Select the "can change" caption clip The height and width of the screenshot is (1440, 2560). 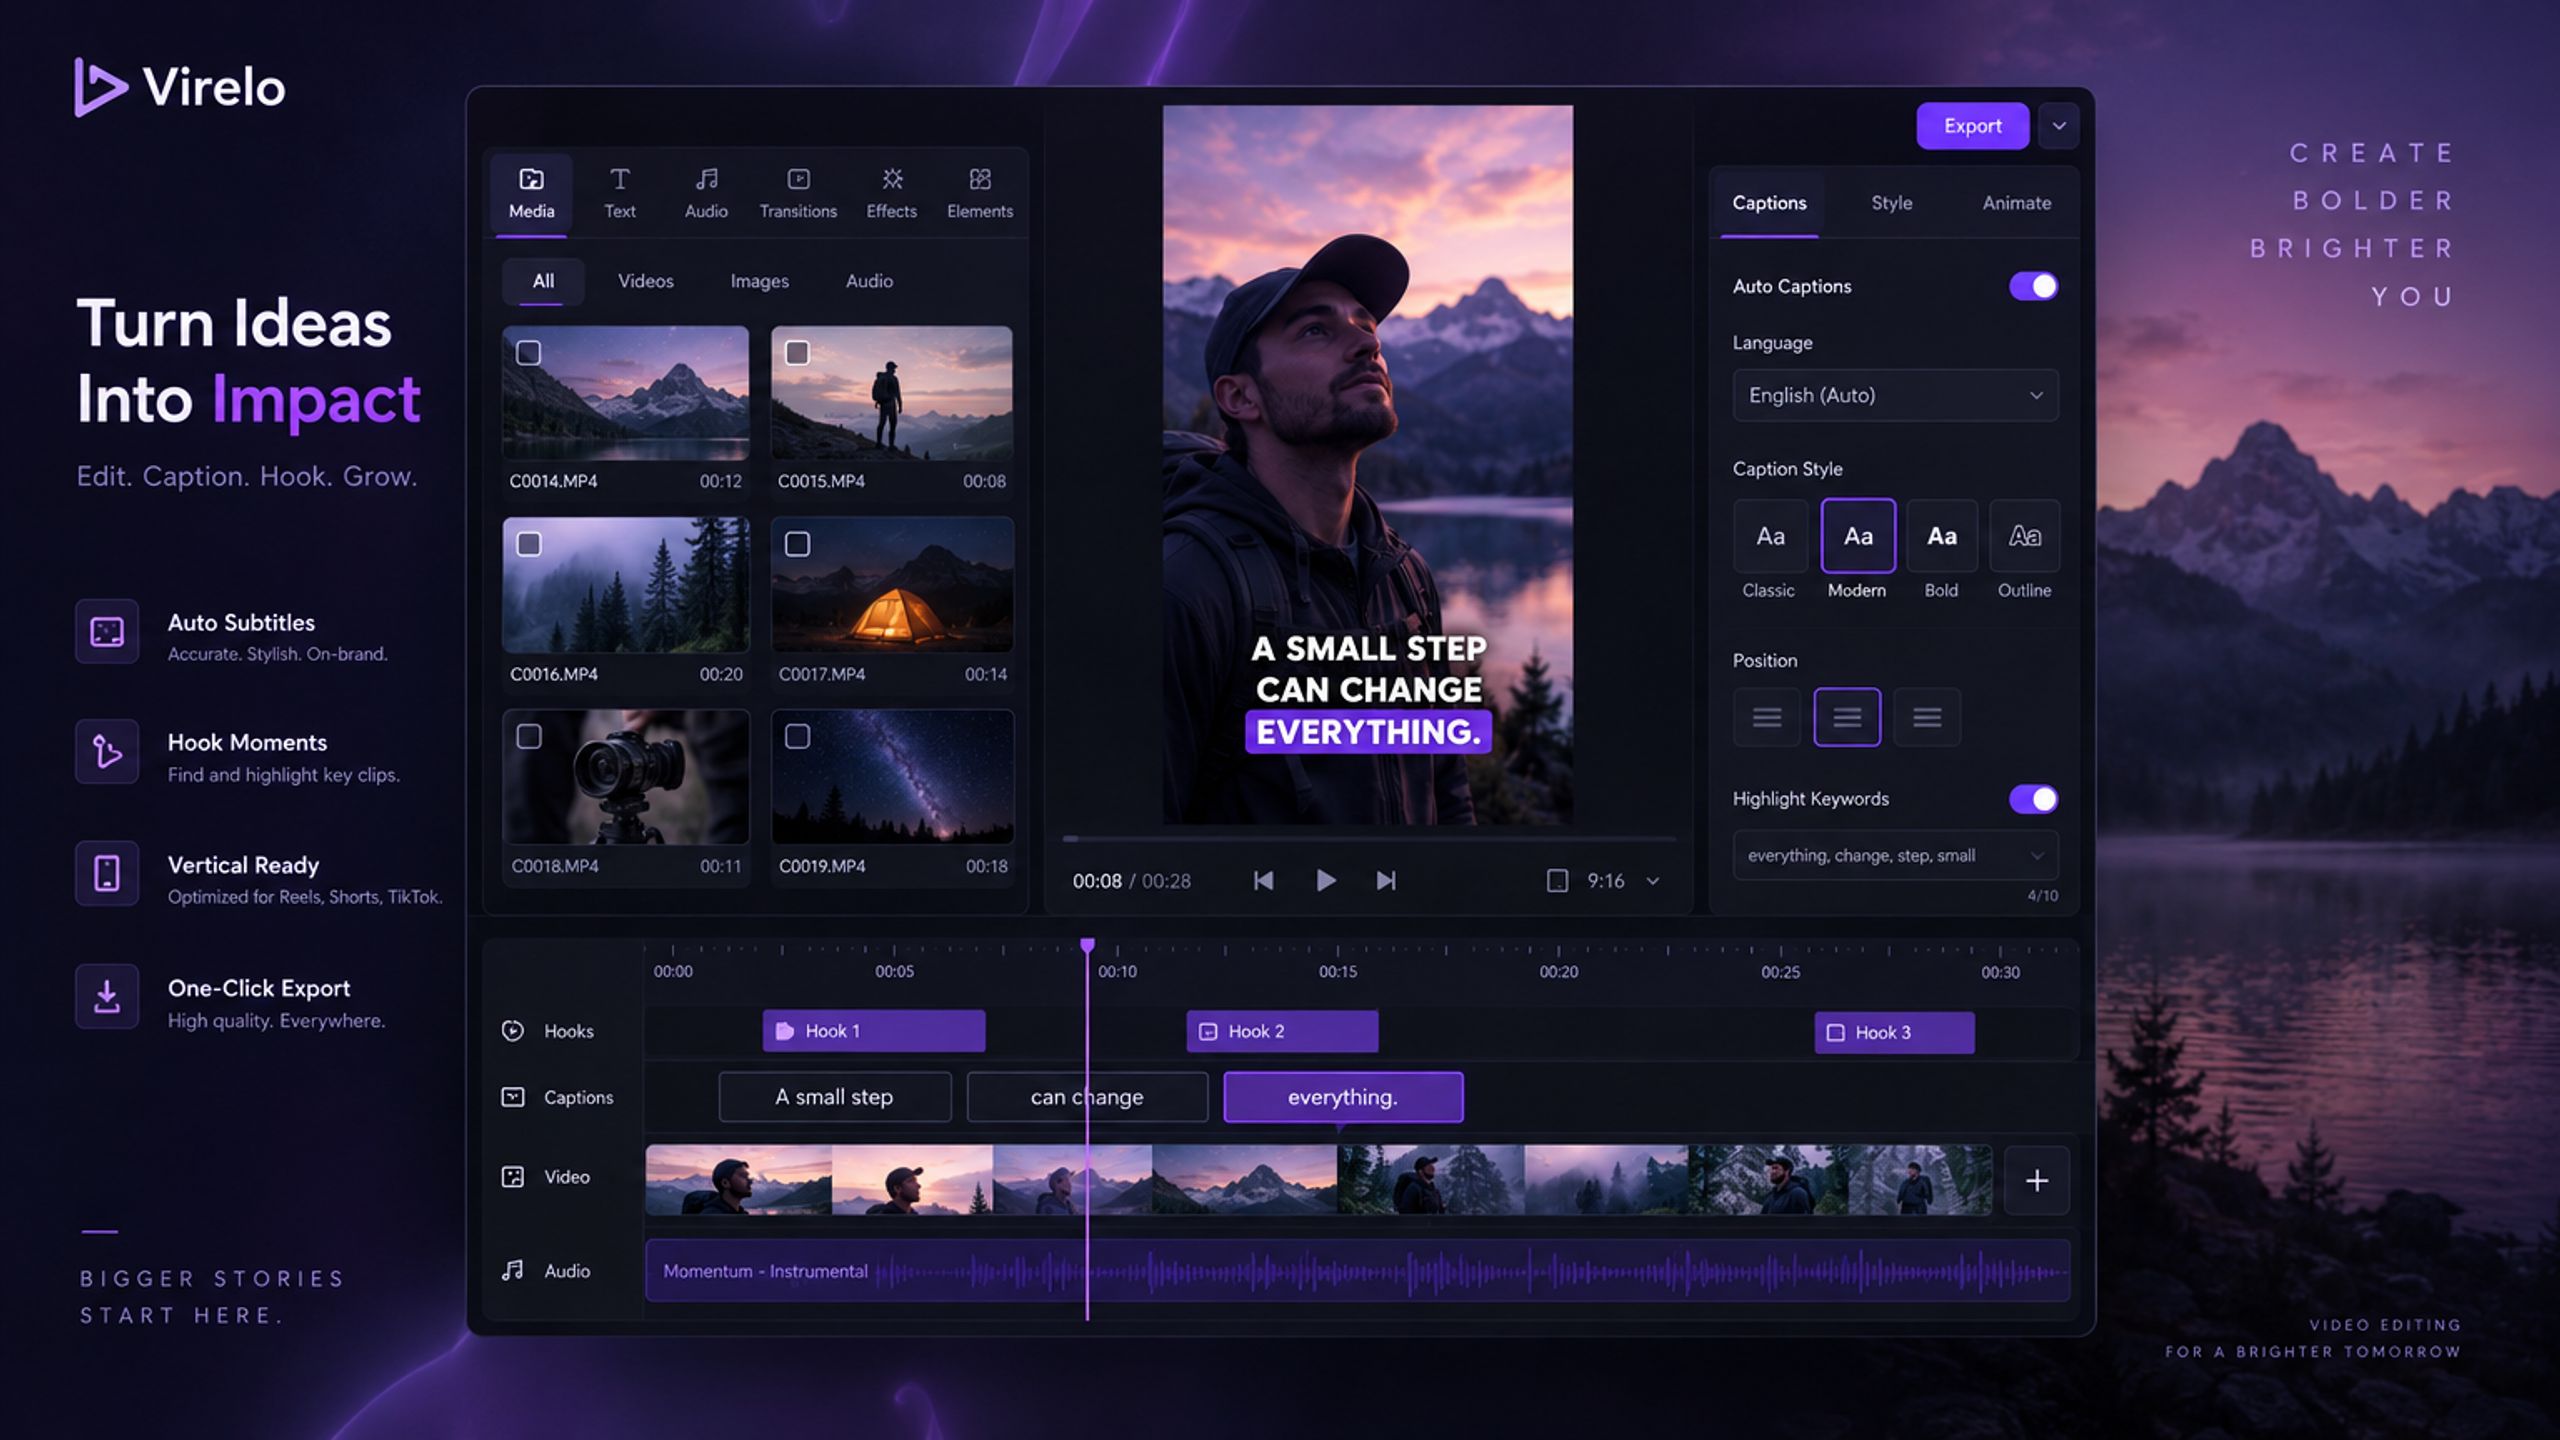(x=1087, y=1097)
